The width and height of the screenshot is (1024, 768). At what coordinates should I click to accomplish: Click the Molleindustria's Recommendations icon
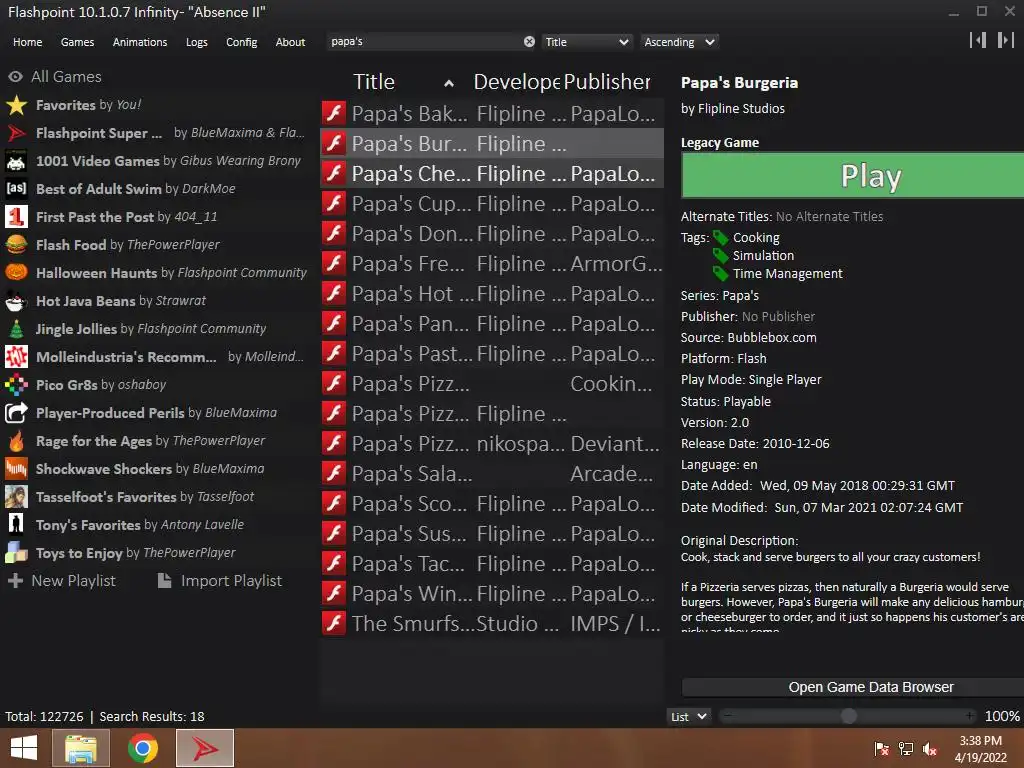click(16, 357)
